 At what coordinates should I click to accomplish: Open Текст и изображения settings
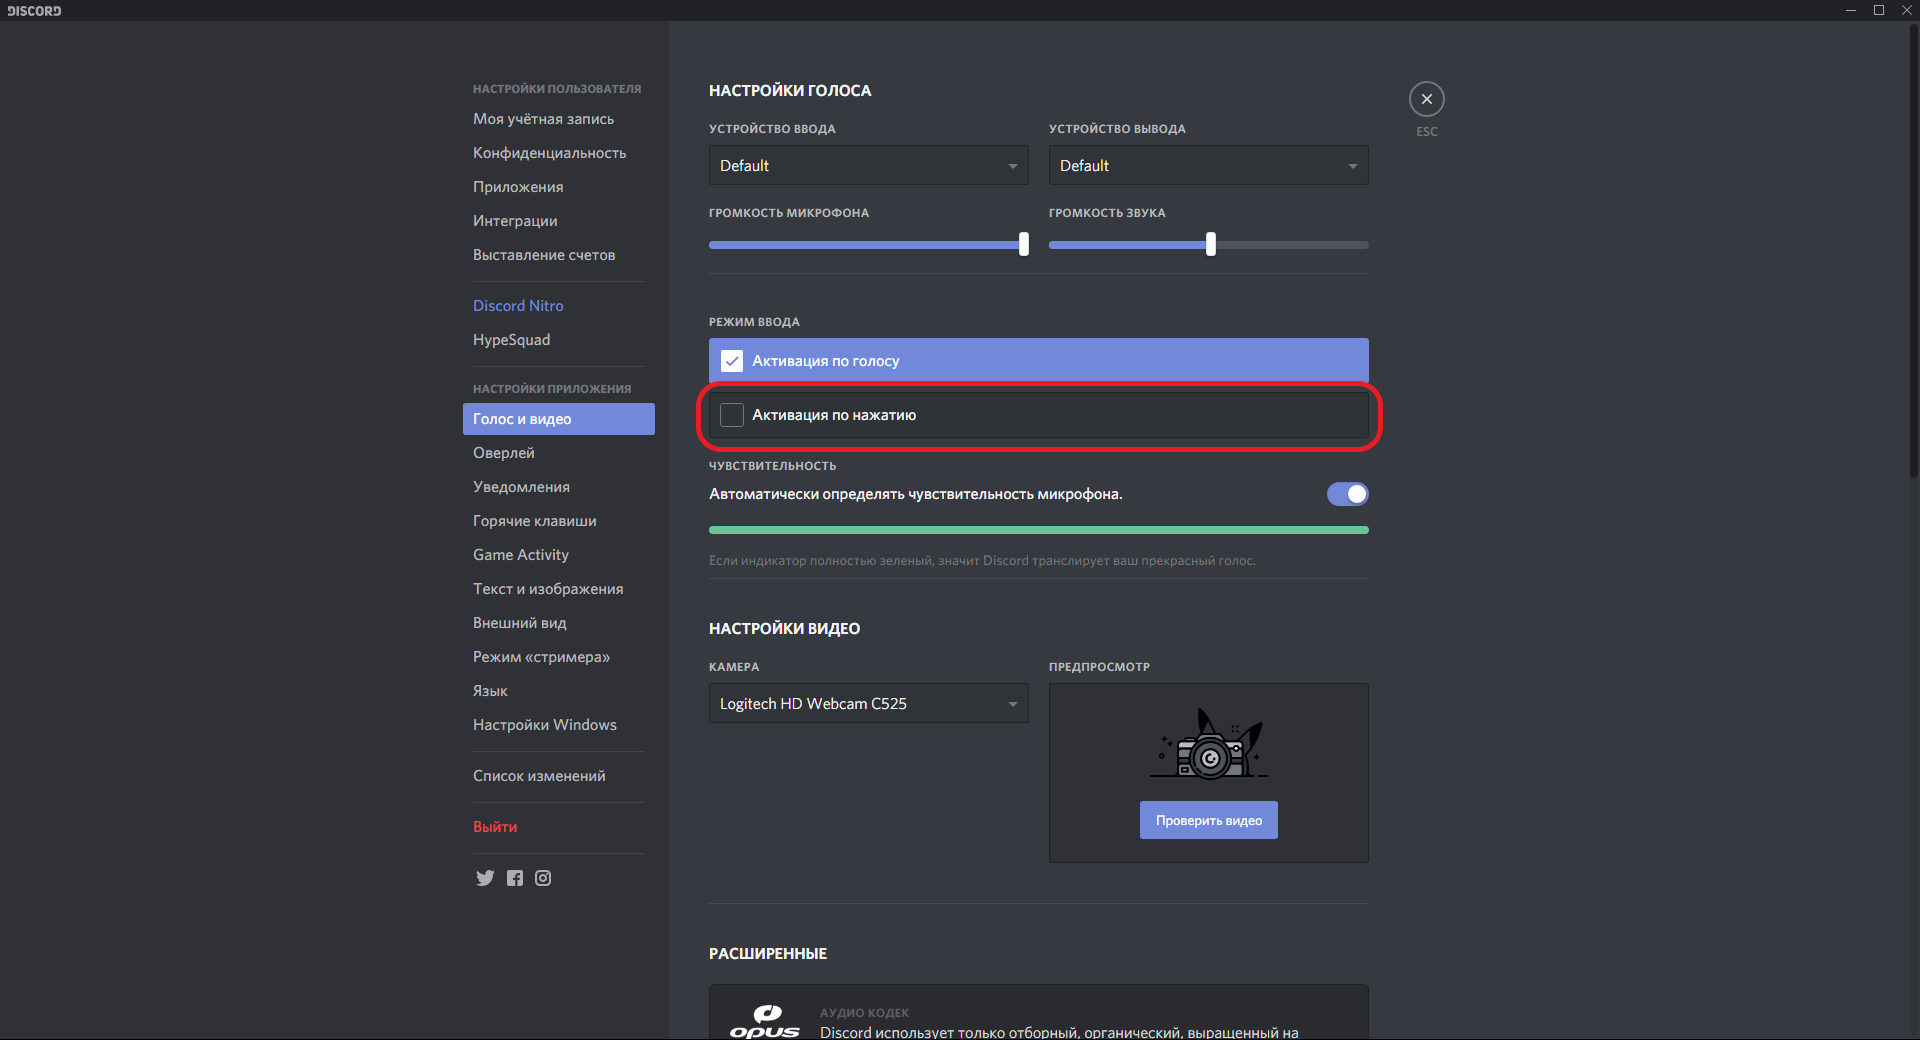(558, 589)
